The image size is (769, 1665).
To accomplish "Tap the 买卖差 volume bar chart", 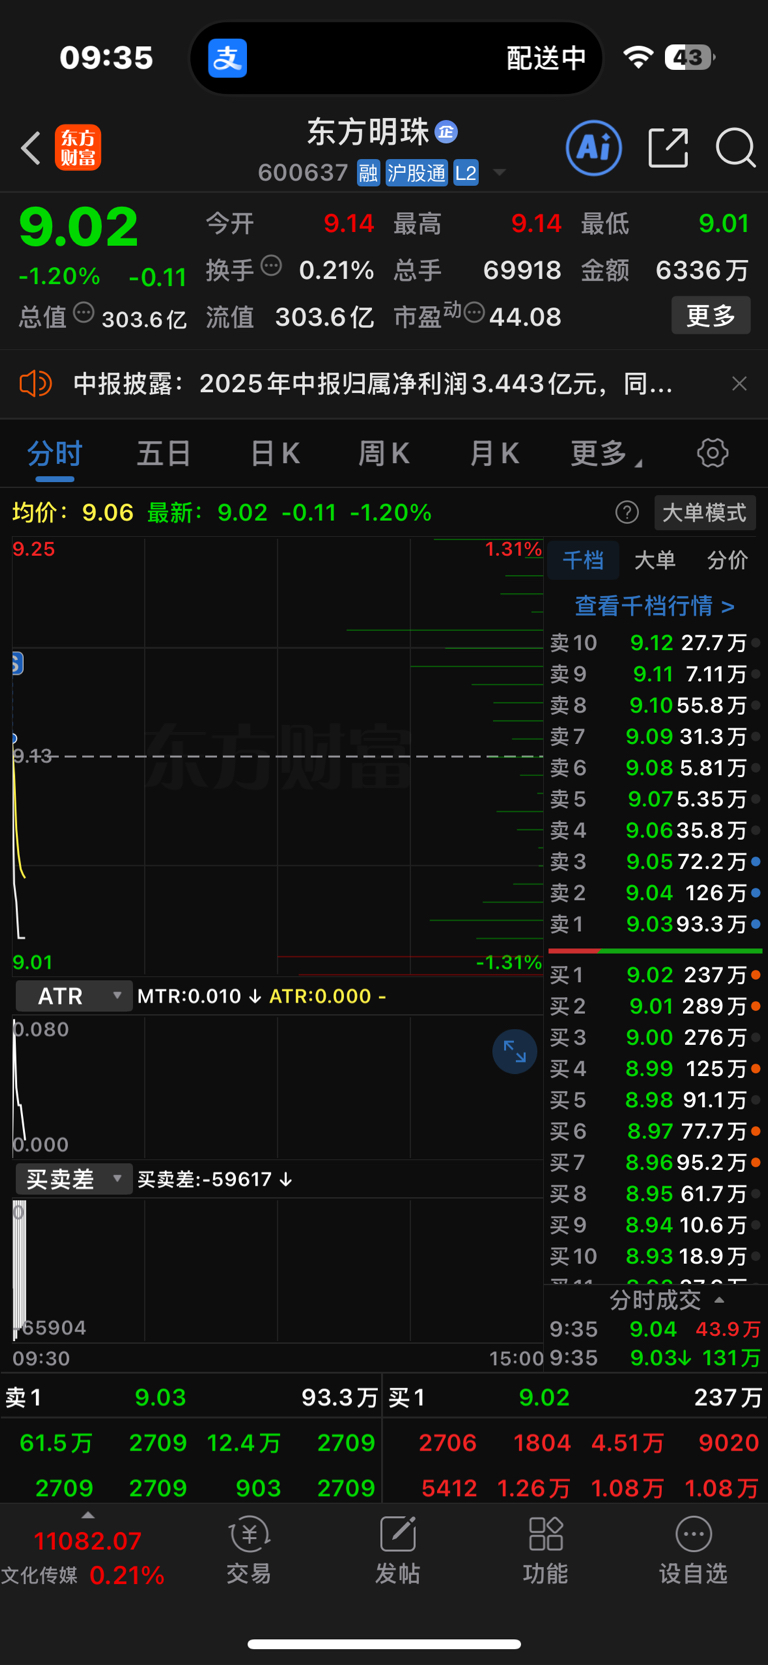I will 278,1270.
